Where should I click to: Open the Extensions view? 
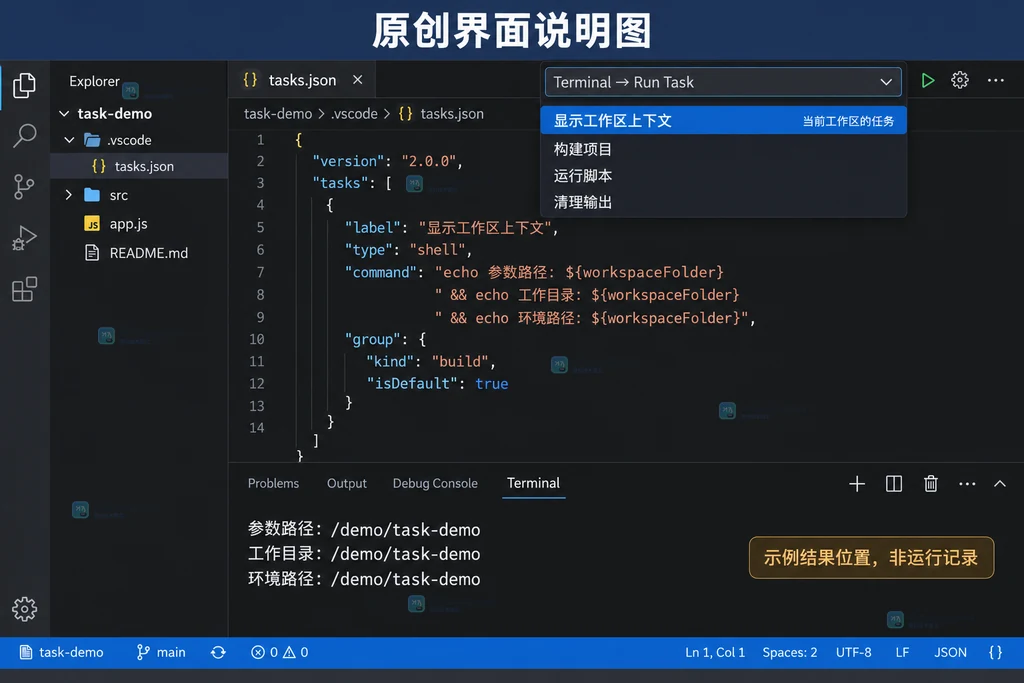click(x=24, y=289)
